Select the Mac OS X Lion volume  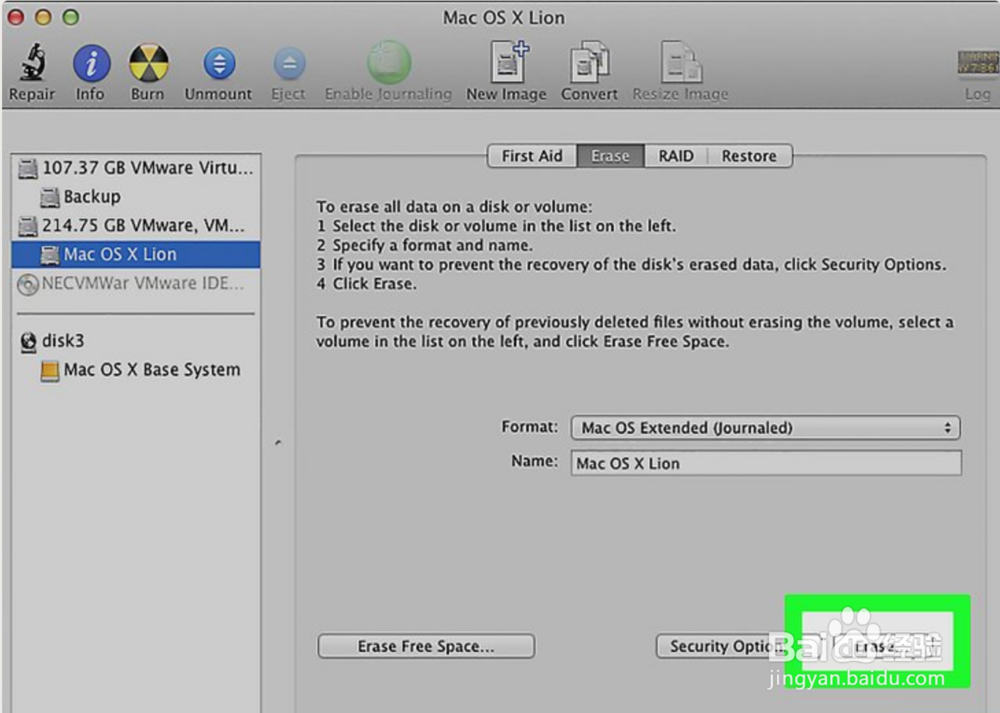136,254
